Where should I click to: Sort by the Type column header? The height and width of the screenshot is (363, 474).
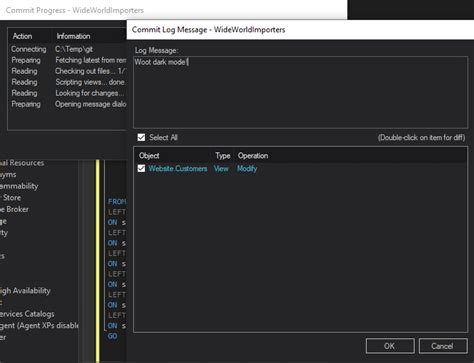pos(223,156)
